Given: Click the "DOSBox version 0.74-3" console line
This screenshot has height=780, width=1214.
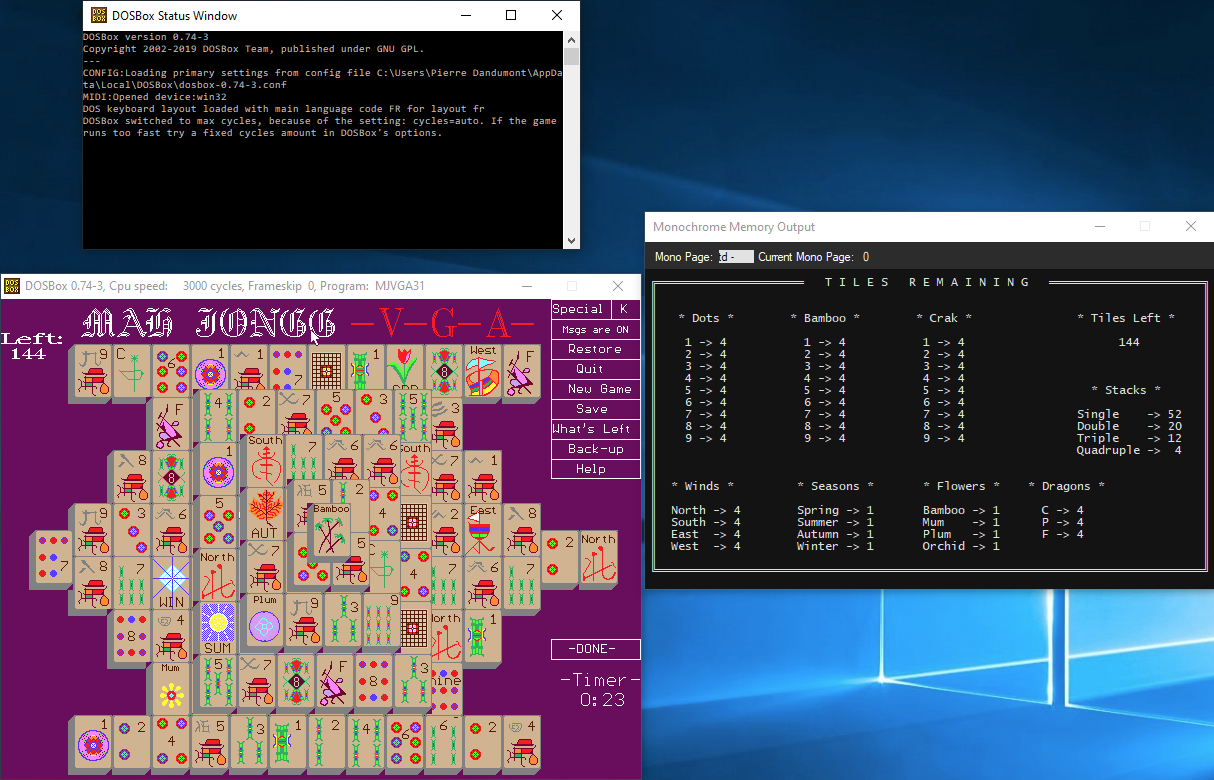Looking at the screenshot, I should [146, 37].
